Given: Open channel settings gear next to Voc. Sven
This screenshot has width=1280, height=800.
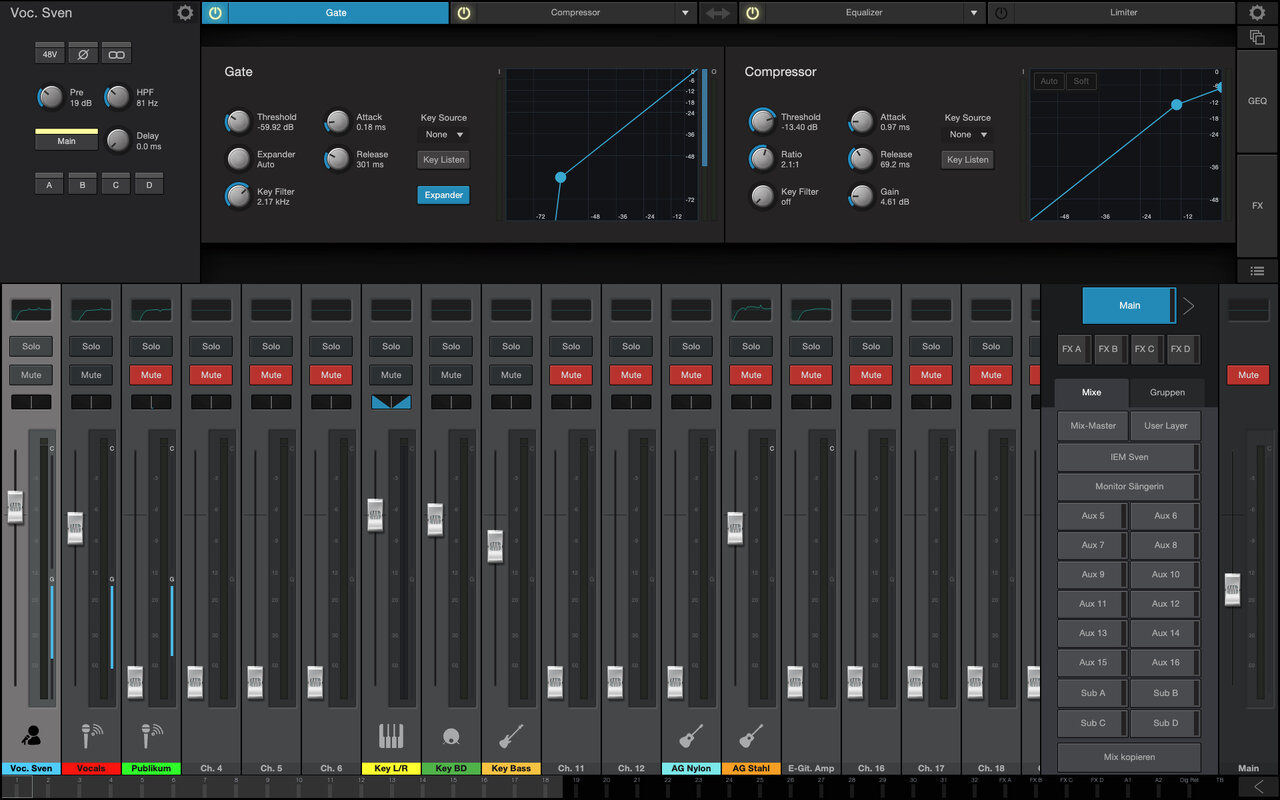Looking at the screenshot, I should tap(185, 13).
